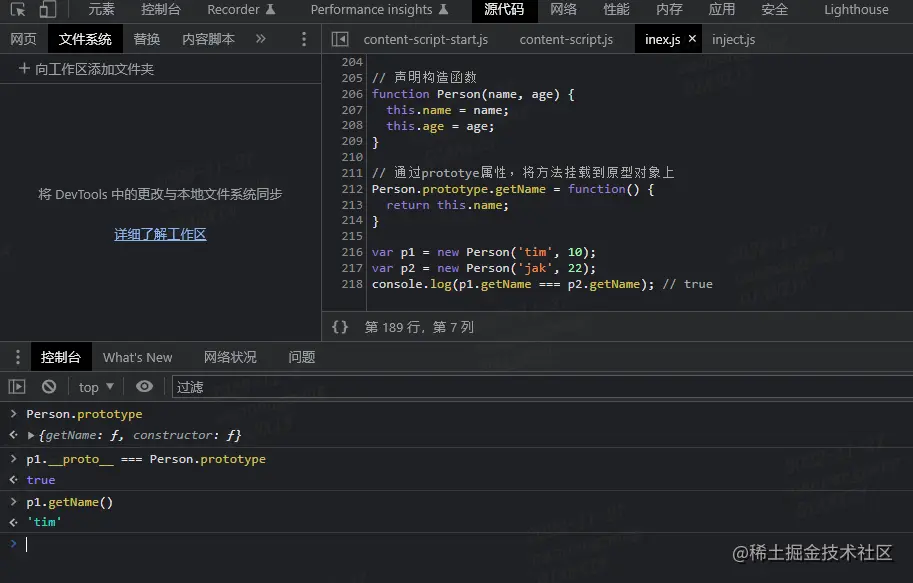Open the Performance insights tab
The width and height of the screenshot is (913, 583).
[x=379, y=9]
